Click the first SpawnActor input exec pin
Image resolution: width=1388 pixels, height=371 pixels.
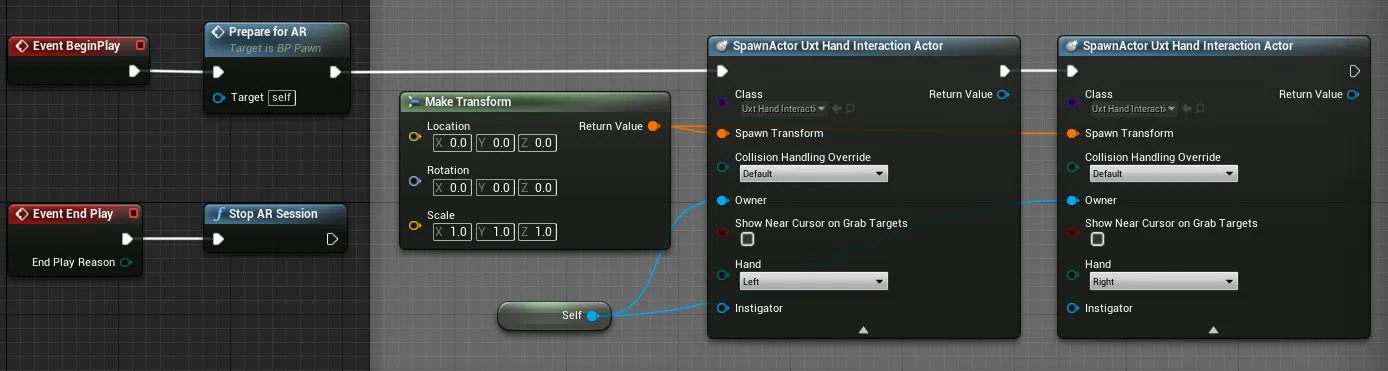coord(723,71)
